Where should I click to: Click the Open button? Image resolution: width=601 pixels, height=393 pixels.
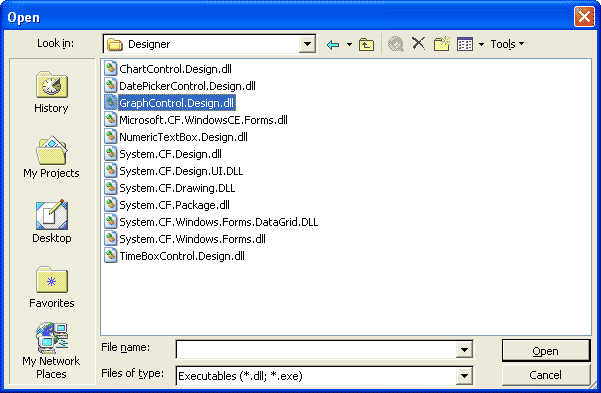(546, 350)
